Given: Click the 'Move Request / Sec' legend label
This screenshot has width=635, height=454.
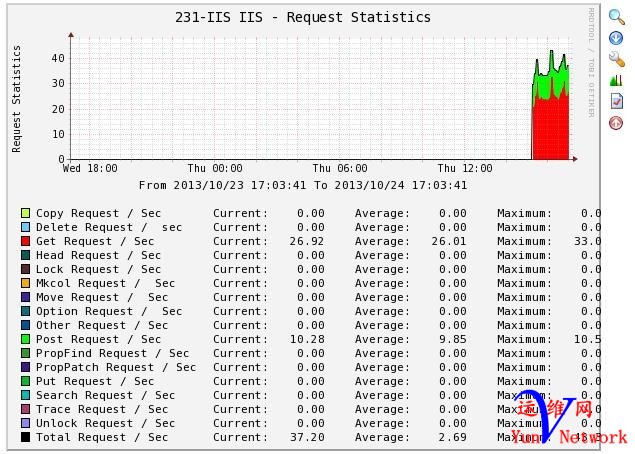Looking at the screenshot, I should [x=102, y=297].
